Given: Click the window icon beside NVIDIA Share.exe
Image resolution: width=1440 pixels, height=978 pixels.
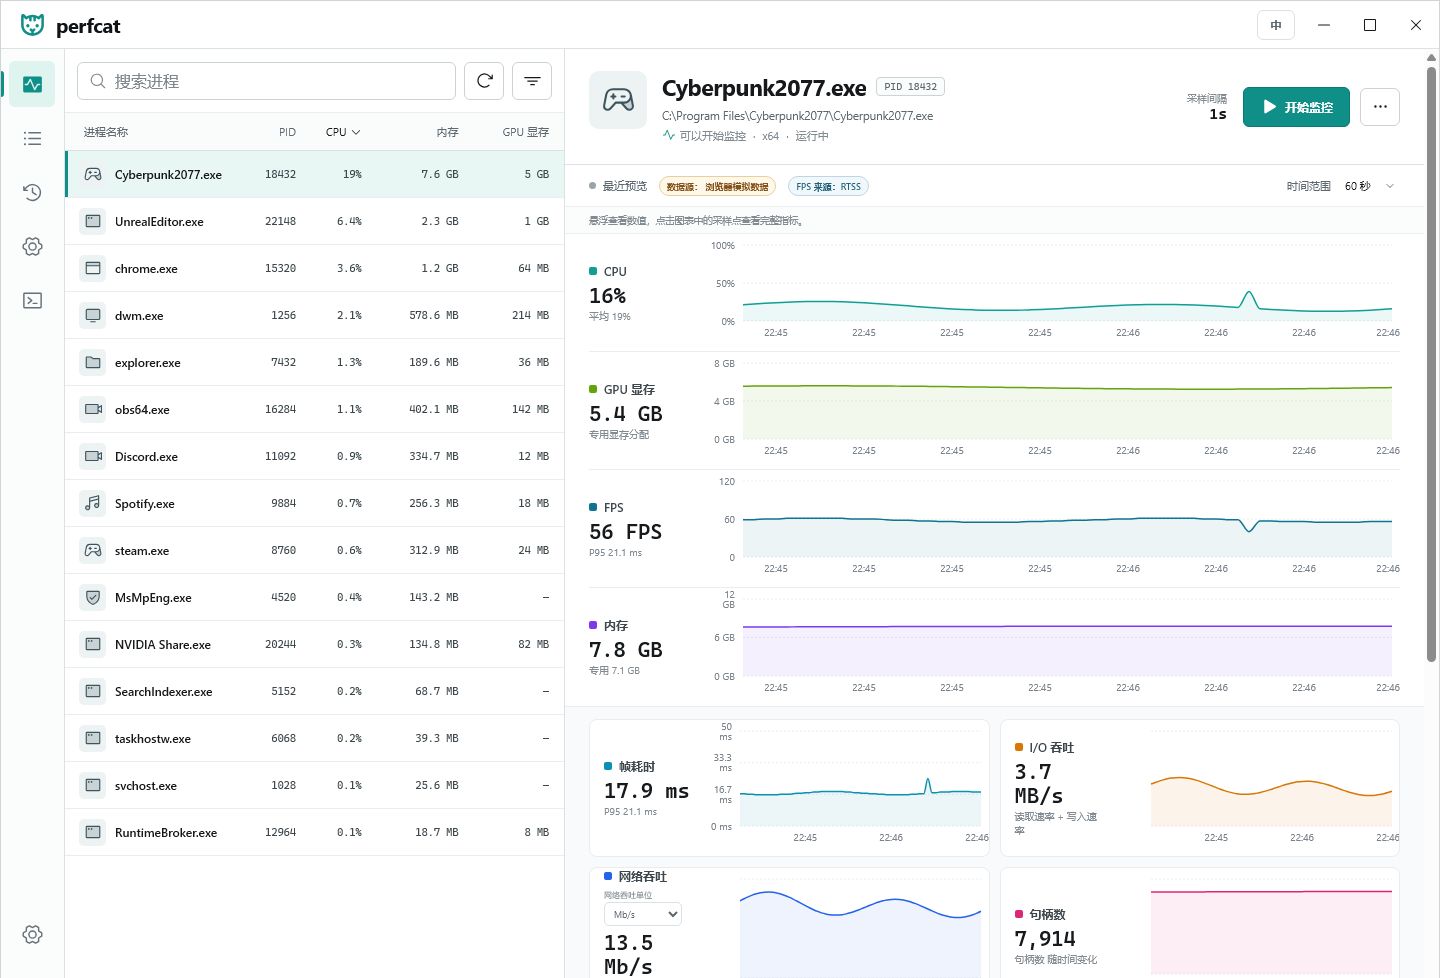Looking at the screenshot, I should point(93,644).
